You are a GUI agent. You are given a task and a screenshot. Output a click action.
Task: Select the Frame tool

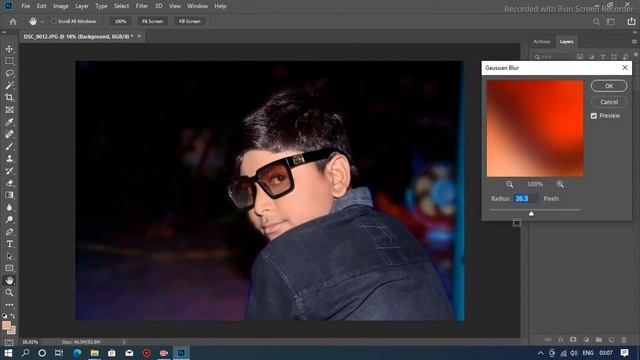point(9,110)
